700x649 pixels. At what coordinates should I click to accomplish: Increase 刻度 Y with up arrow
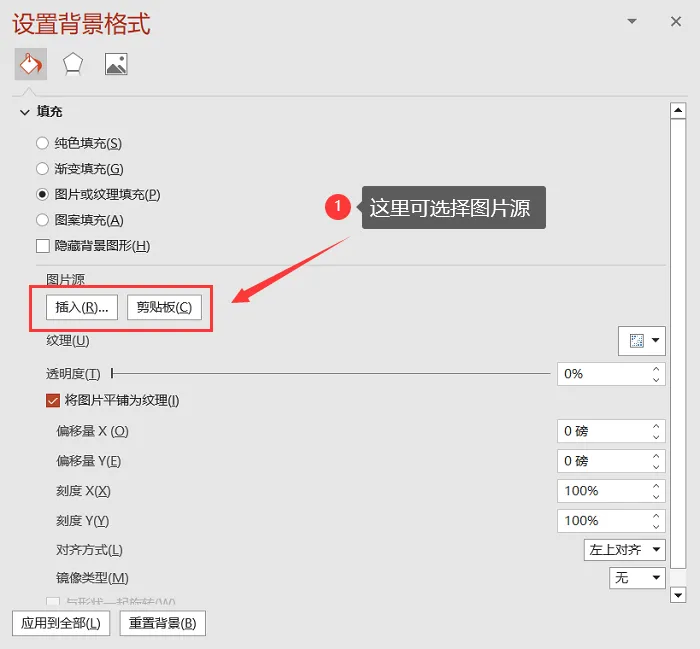(x=656, y=516)
